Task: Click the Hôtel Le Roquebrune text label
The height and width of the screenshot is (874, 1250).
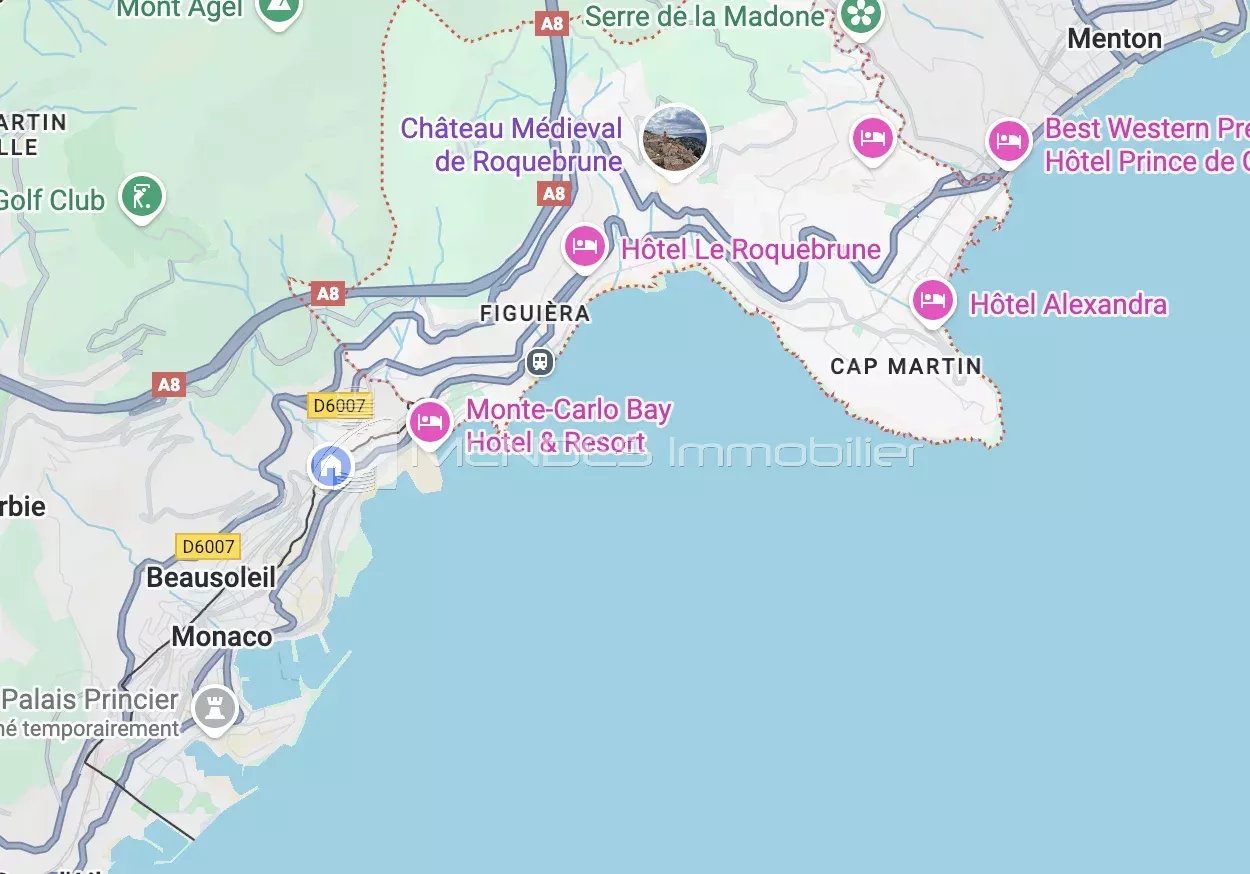Action: [751, 249]
